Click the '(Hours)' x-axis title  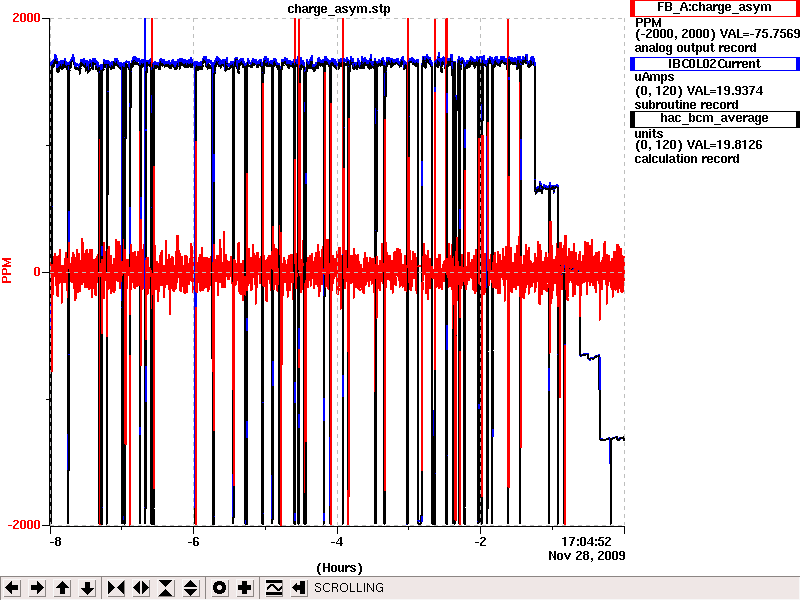[339, 568]
